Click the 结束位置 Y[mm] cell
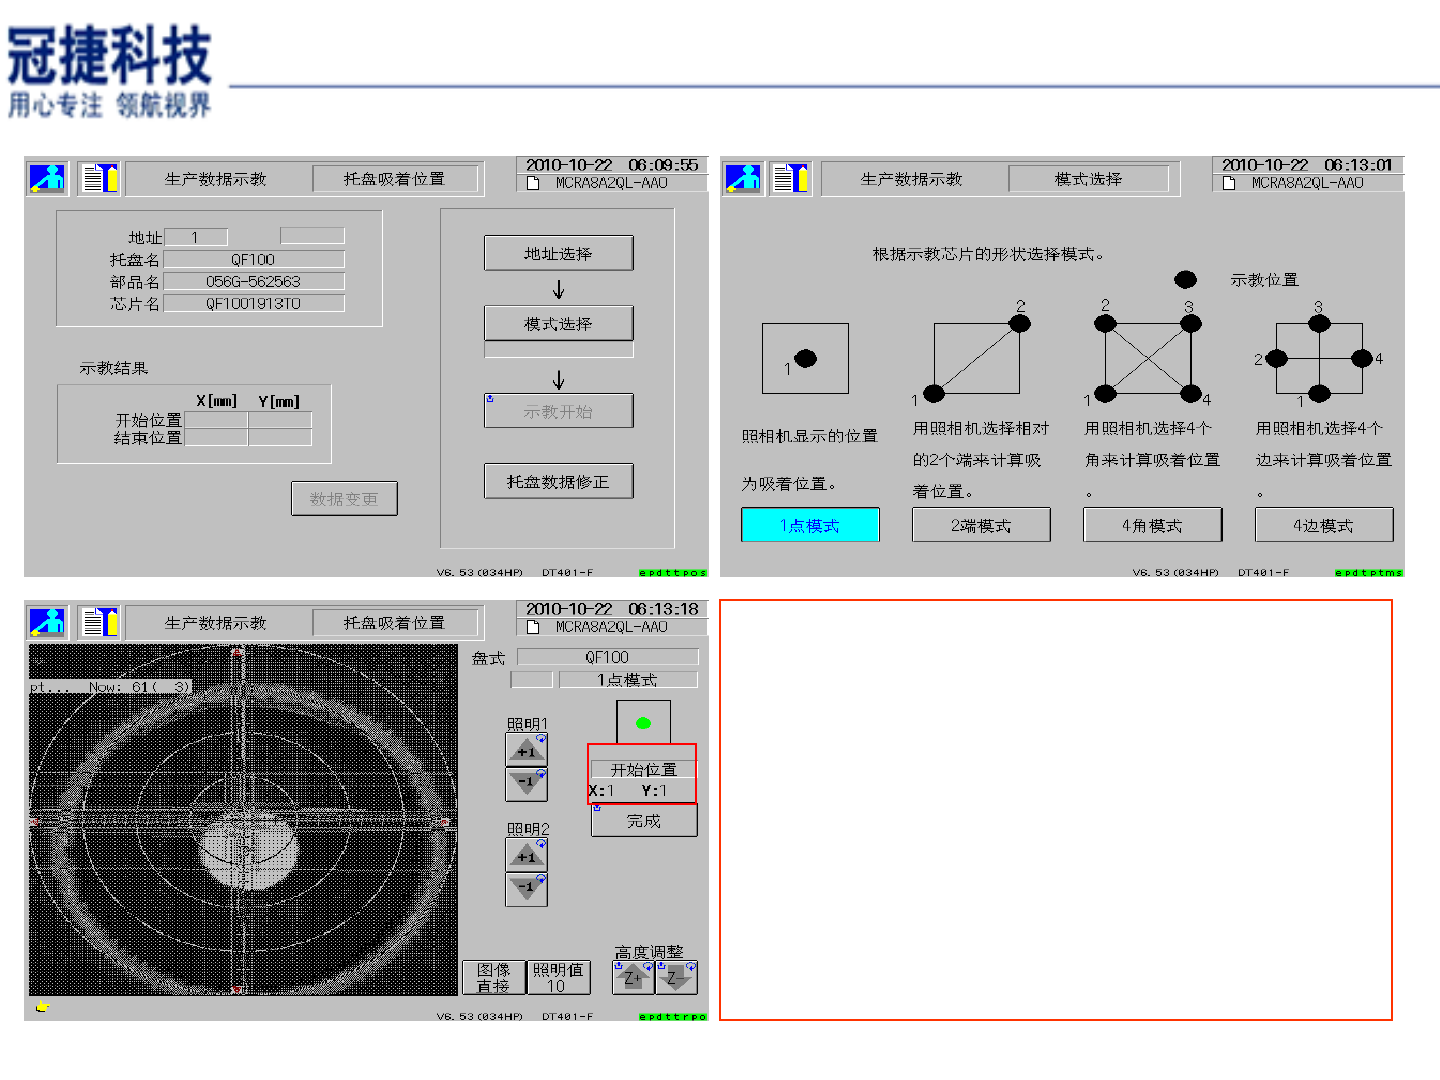This screenshot has width=1440, height=1080. pyautogui.click(x=280, y=437)
